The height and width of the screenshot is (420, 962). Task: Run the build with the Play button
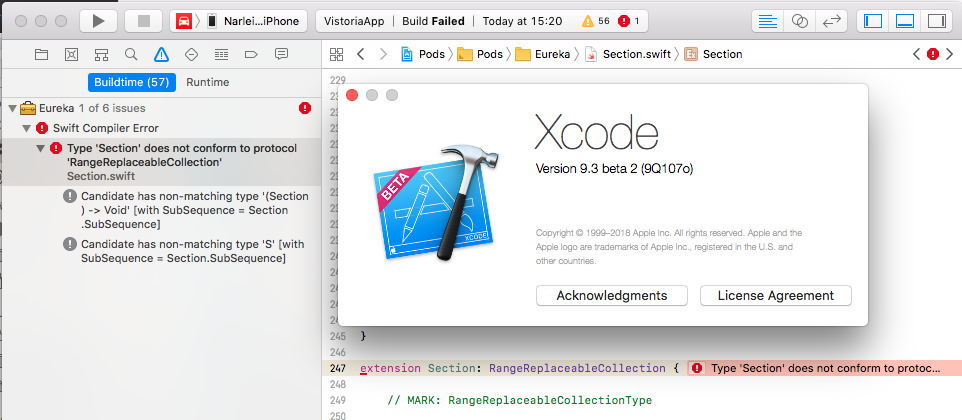(x=98, y=21)
